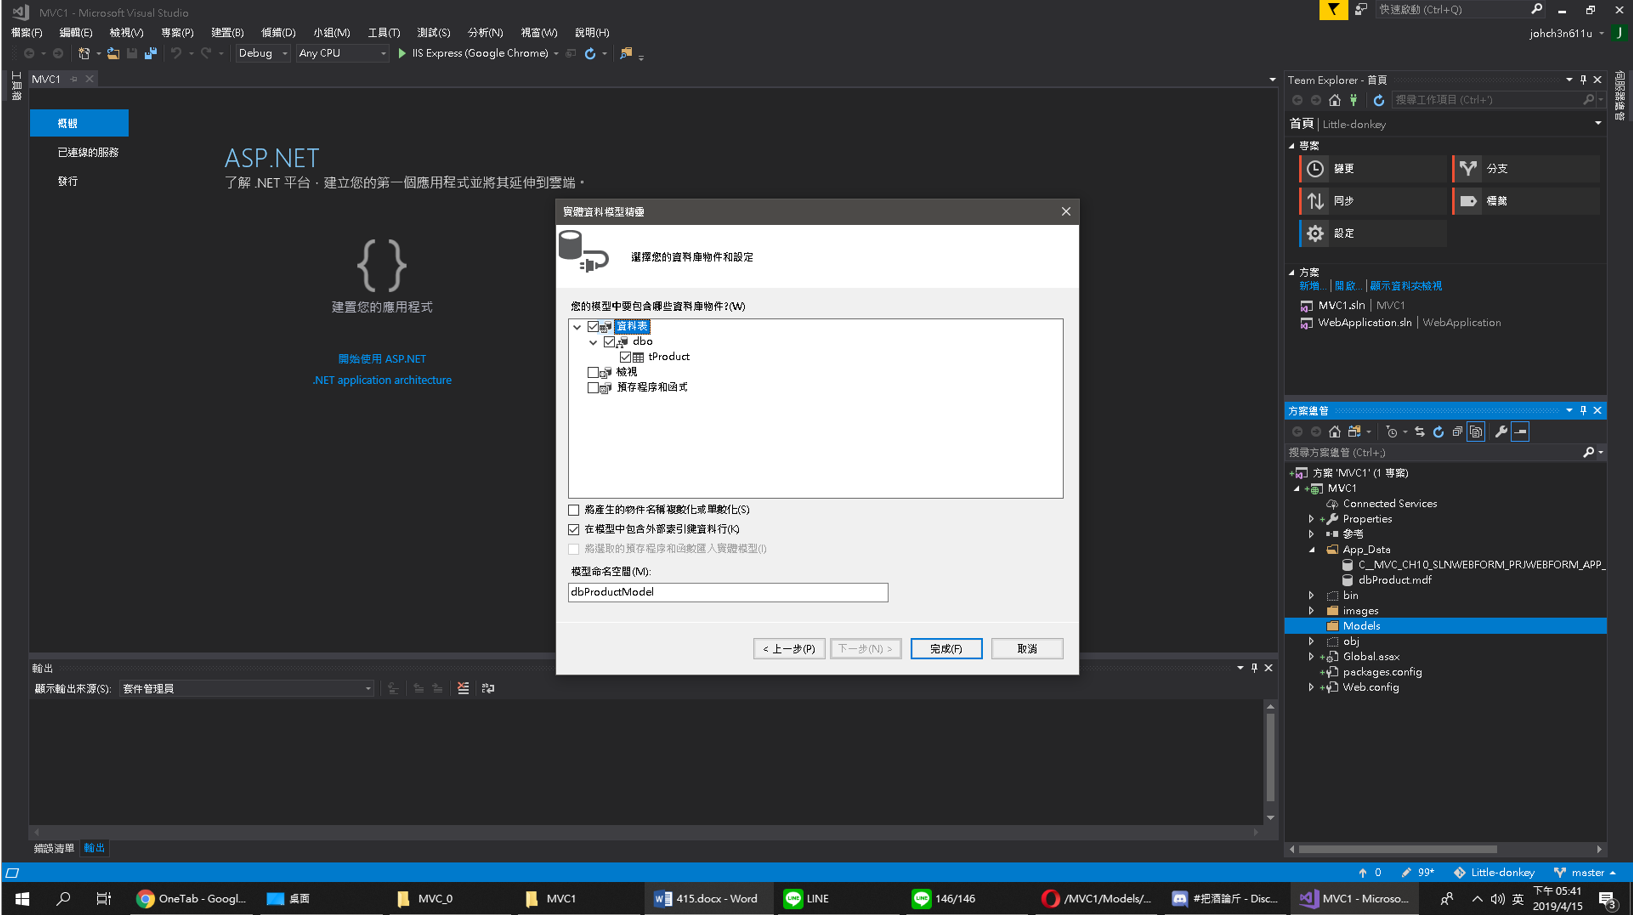
Task: Collapse the dbo node in wizard
Action: (x=593, y=342)
